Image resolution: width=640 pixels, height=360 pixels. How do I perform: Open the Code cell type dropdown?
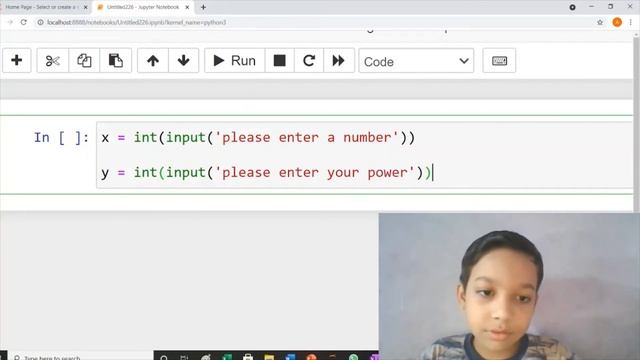pos(416,61)
